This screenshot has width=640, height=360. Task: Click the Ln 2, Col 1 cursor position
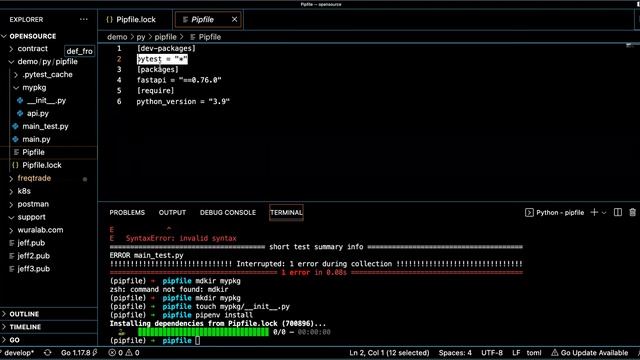coord(389,353)
